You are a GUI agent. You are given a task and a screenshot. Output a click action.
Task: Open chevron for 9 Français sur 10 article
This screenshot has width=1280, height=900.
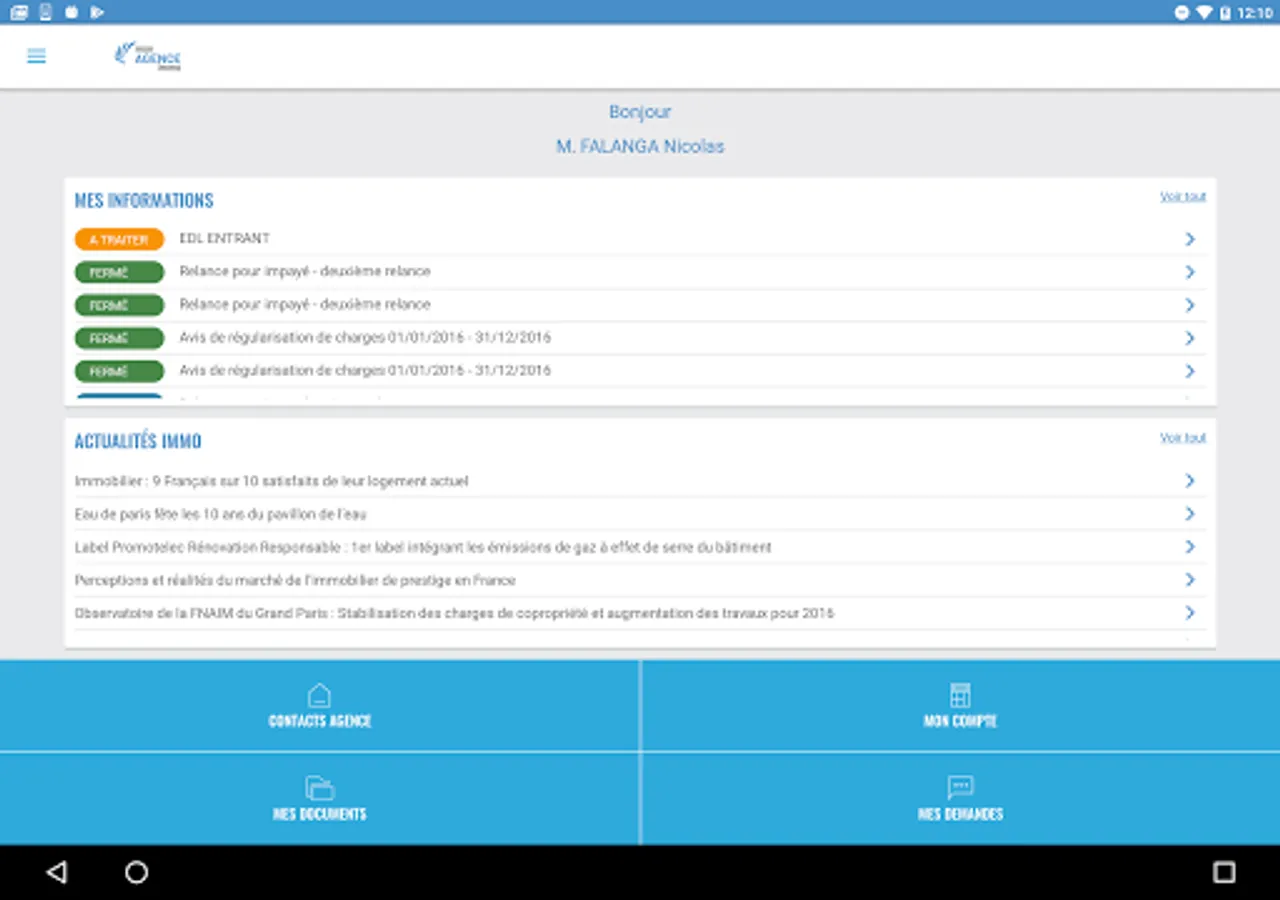(x=1190, y=481)
